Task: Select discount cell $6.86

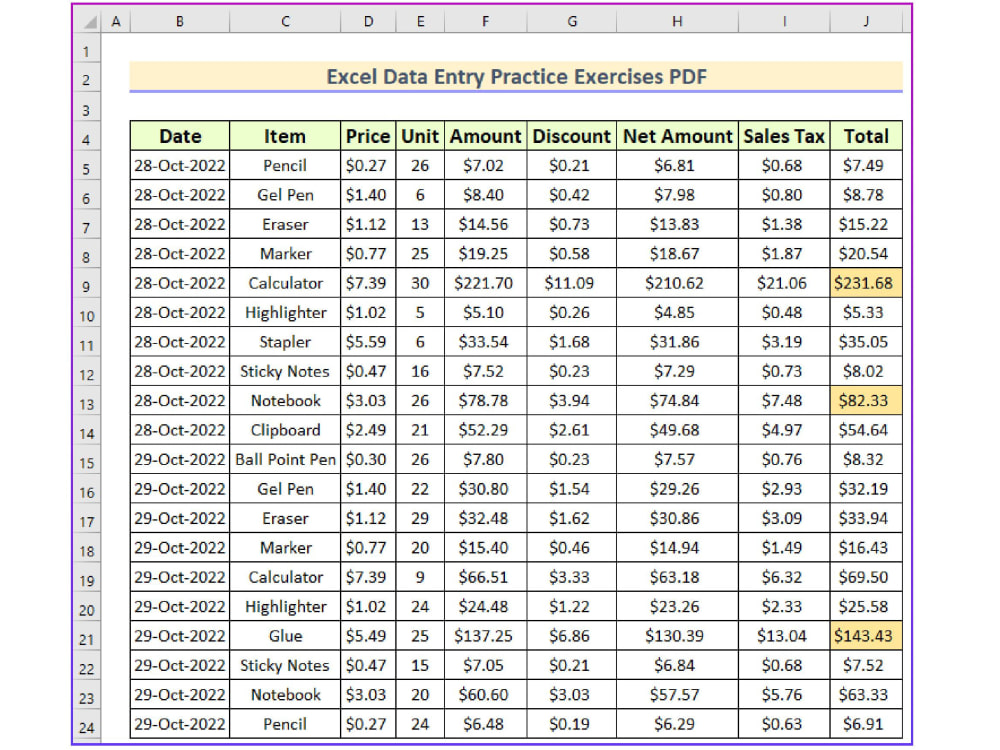Action: click(571, 636)
